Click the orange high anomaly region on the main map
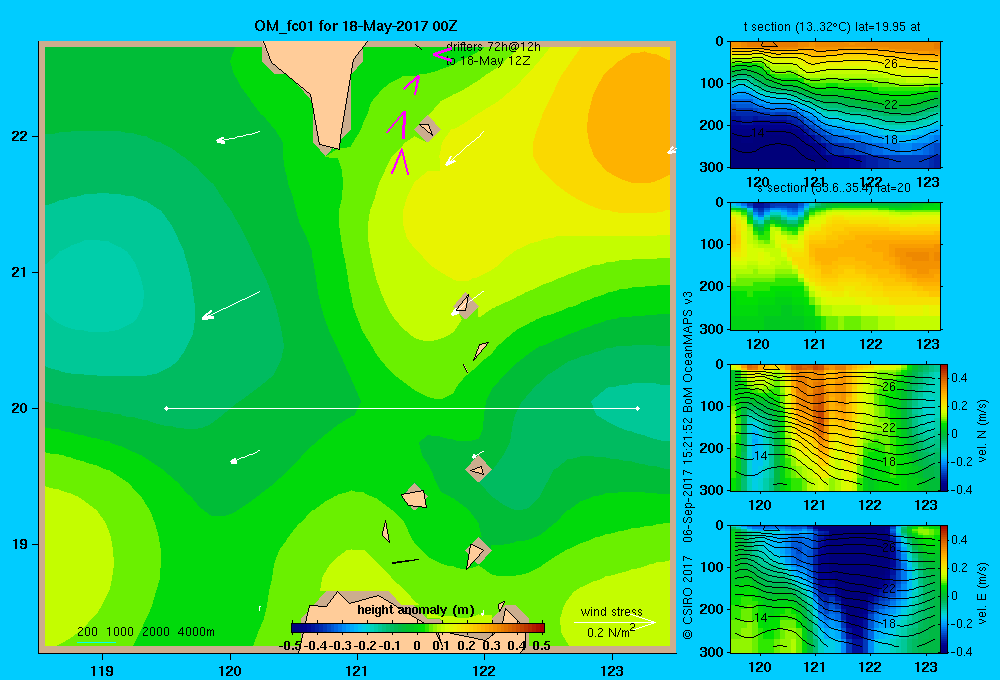This screenshot has width=1000, height=680. click(628, 118)
